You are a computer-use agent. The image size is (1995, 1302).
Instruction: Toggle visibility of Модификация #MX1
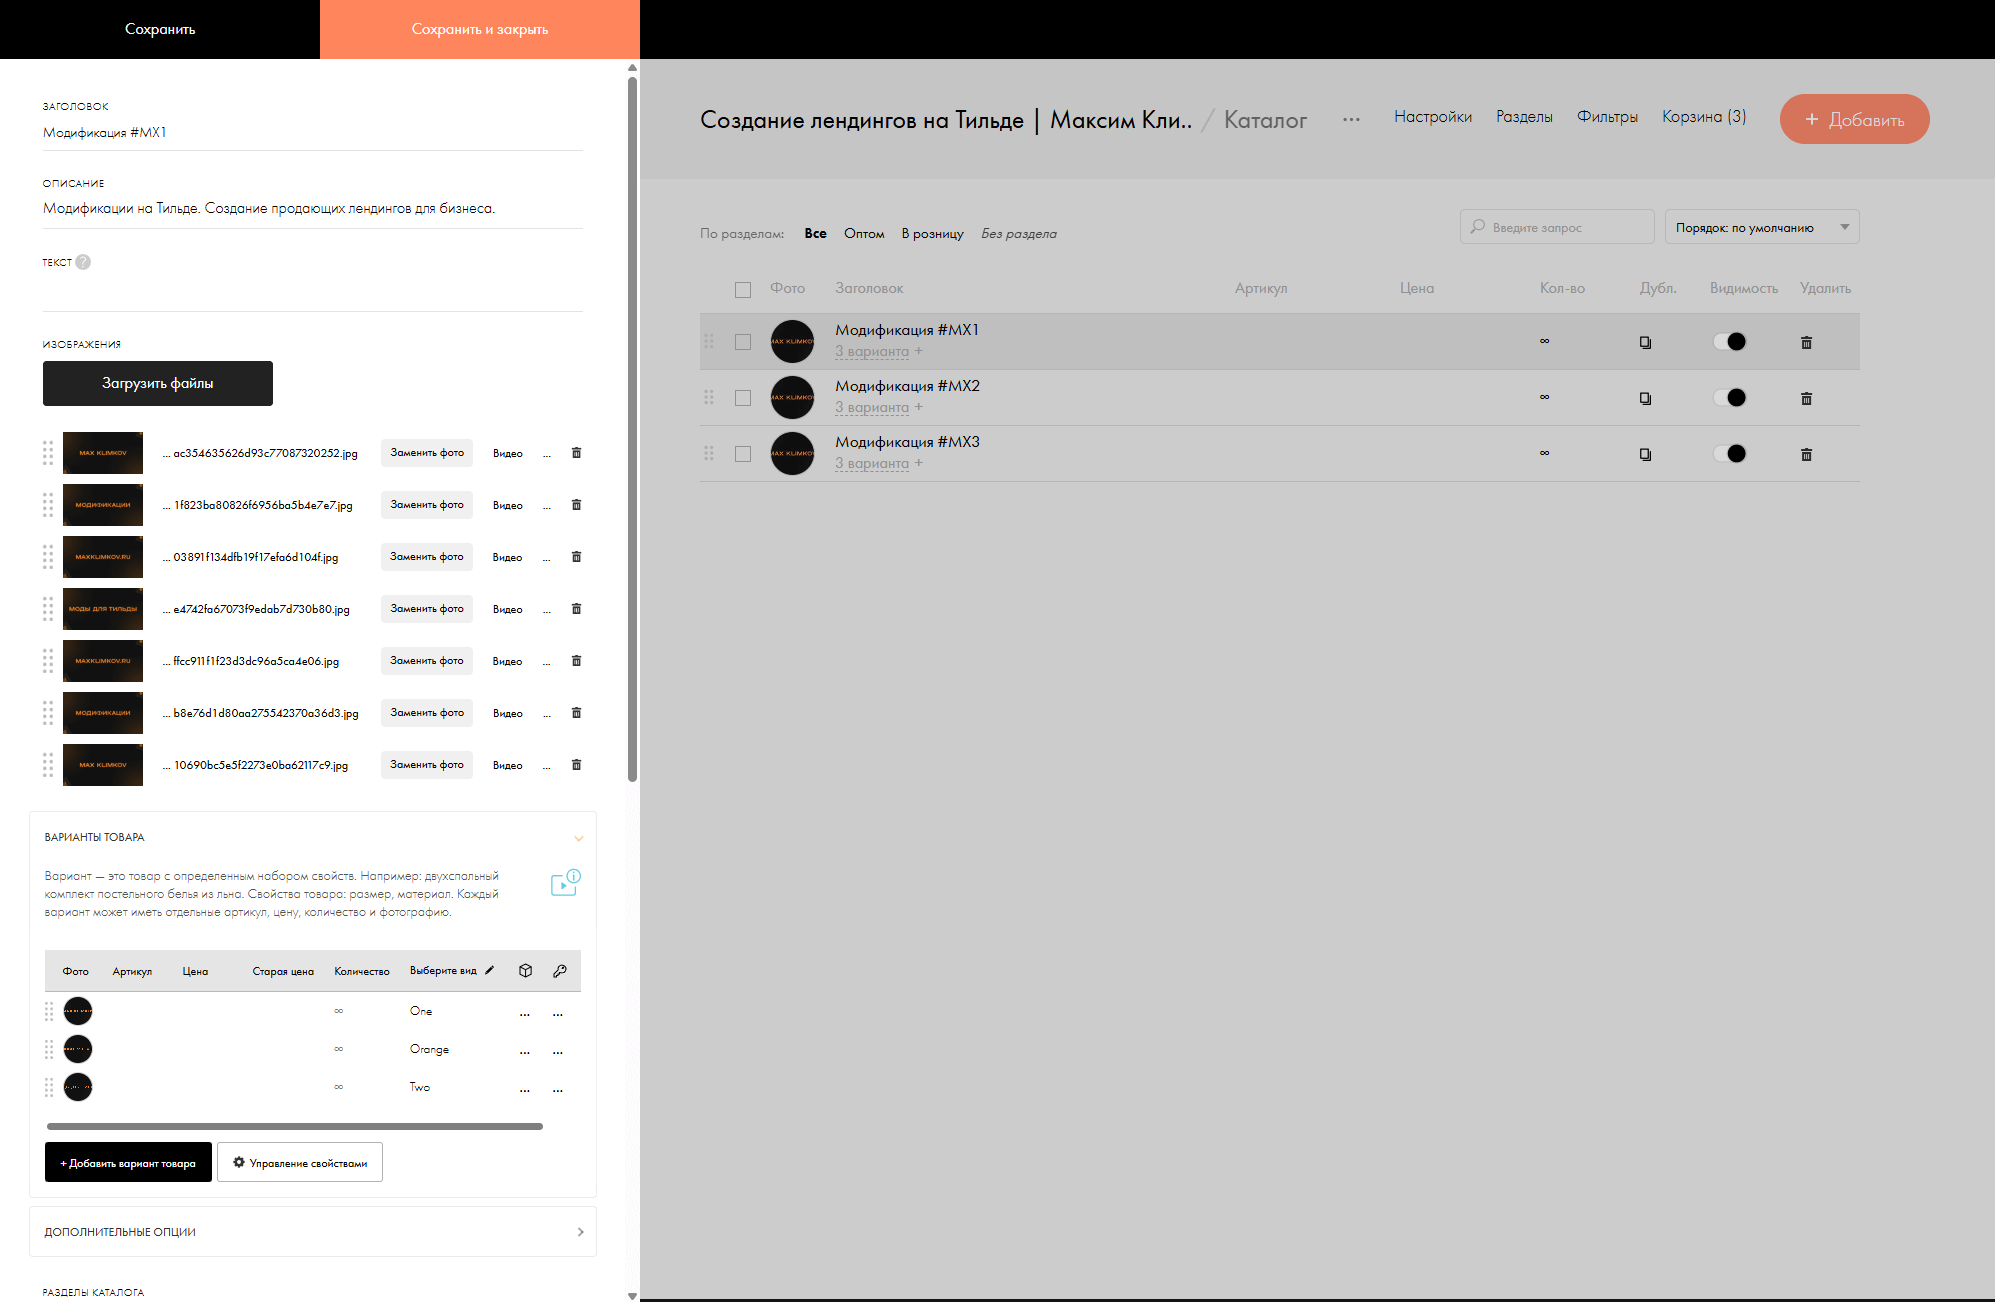[1729, 342]
